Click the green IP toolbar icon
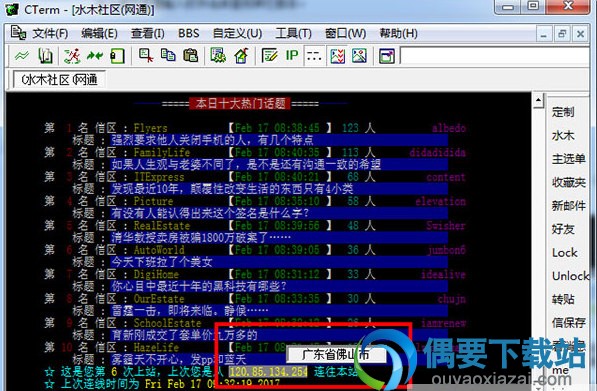This screenshot has width=597, height=391. coord(292,56)
